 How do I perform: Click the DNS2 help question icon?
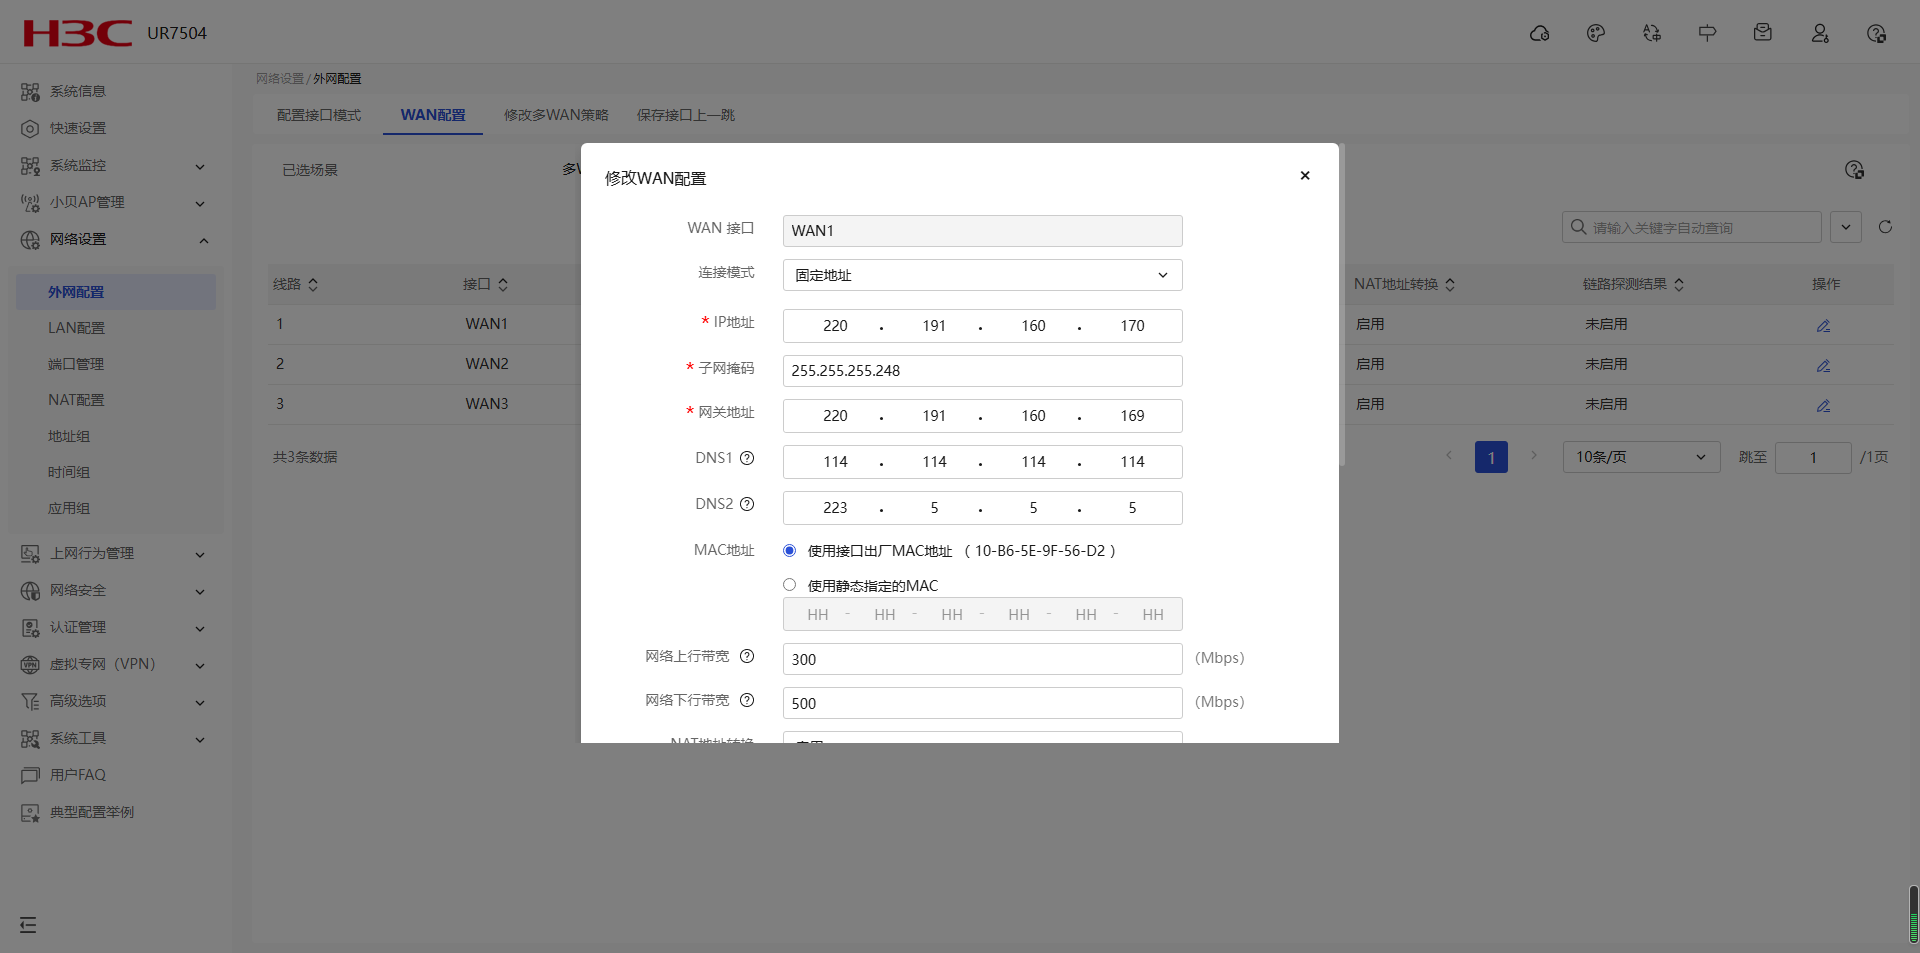click(x=746, y=504)
